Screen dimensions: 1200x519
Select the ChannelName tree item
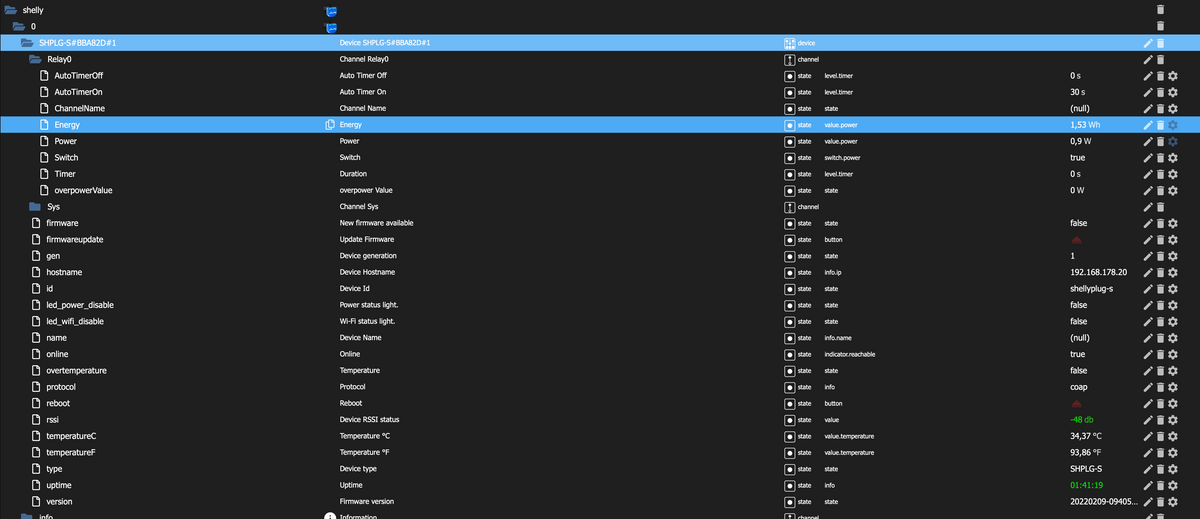click(79, 108)
